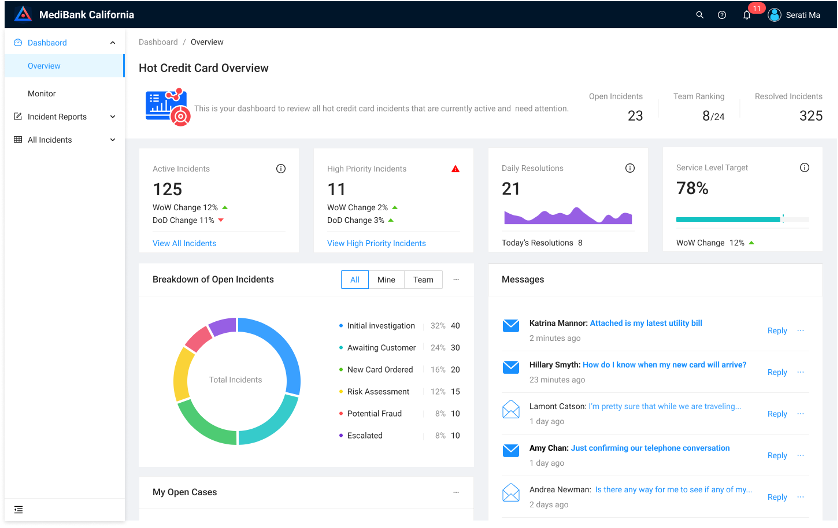Click the collapse sidebar icon at bottom left
Screen dimensions: 838x528
click(18, 509)
